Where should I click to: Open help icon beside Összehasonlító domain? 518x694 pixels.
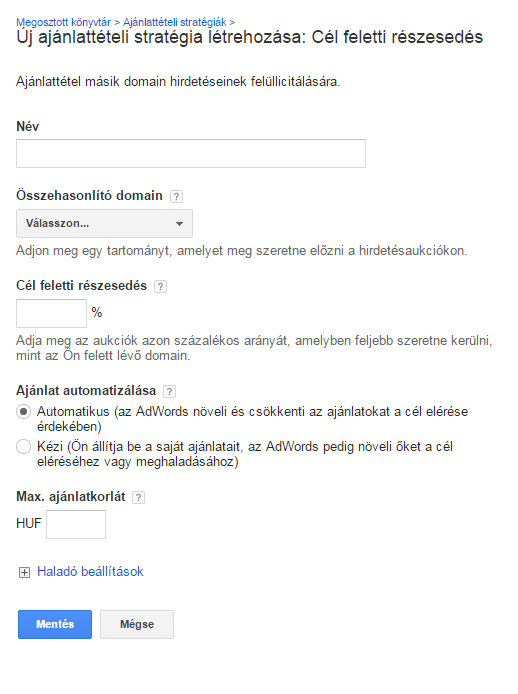[176, 197]
